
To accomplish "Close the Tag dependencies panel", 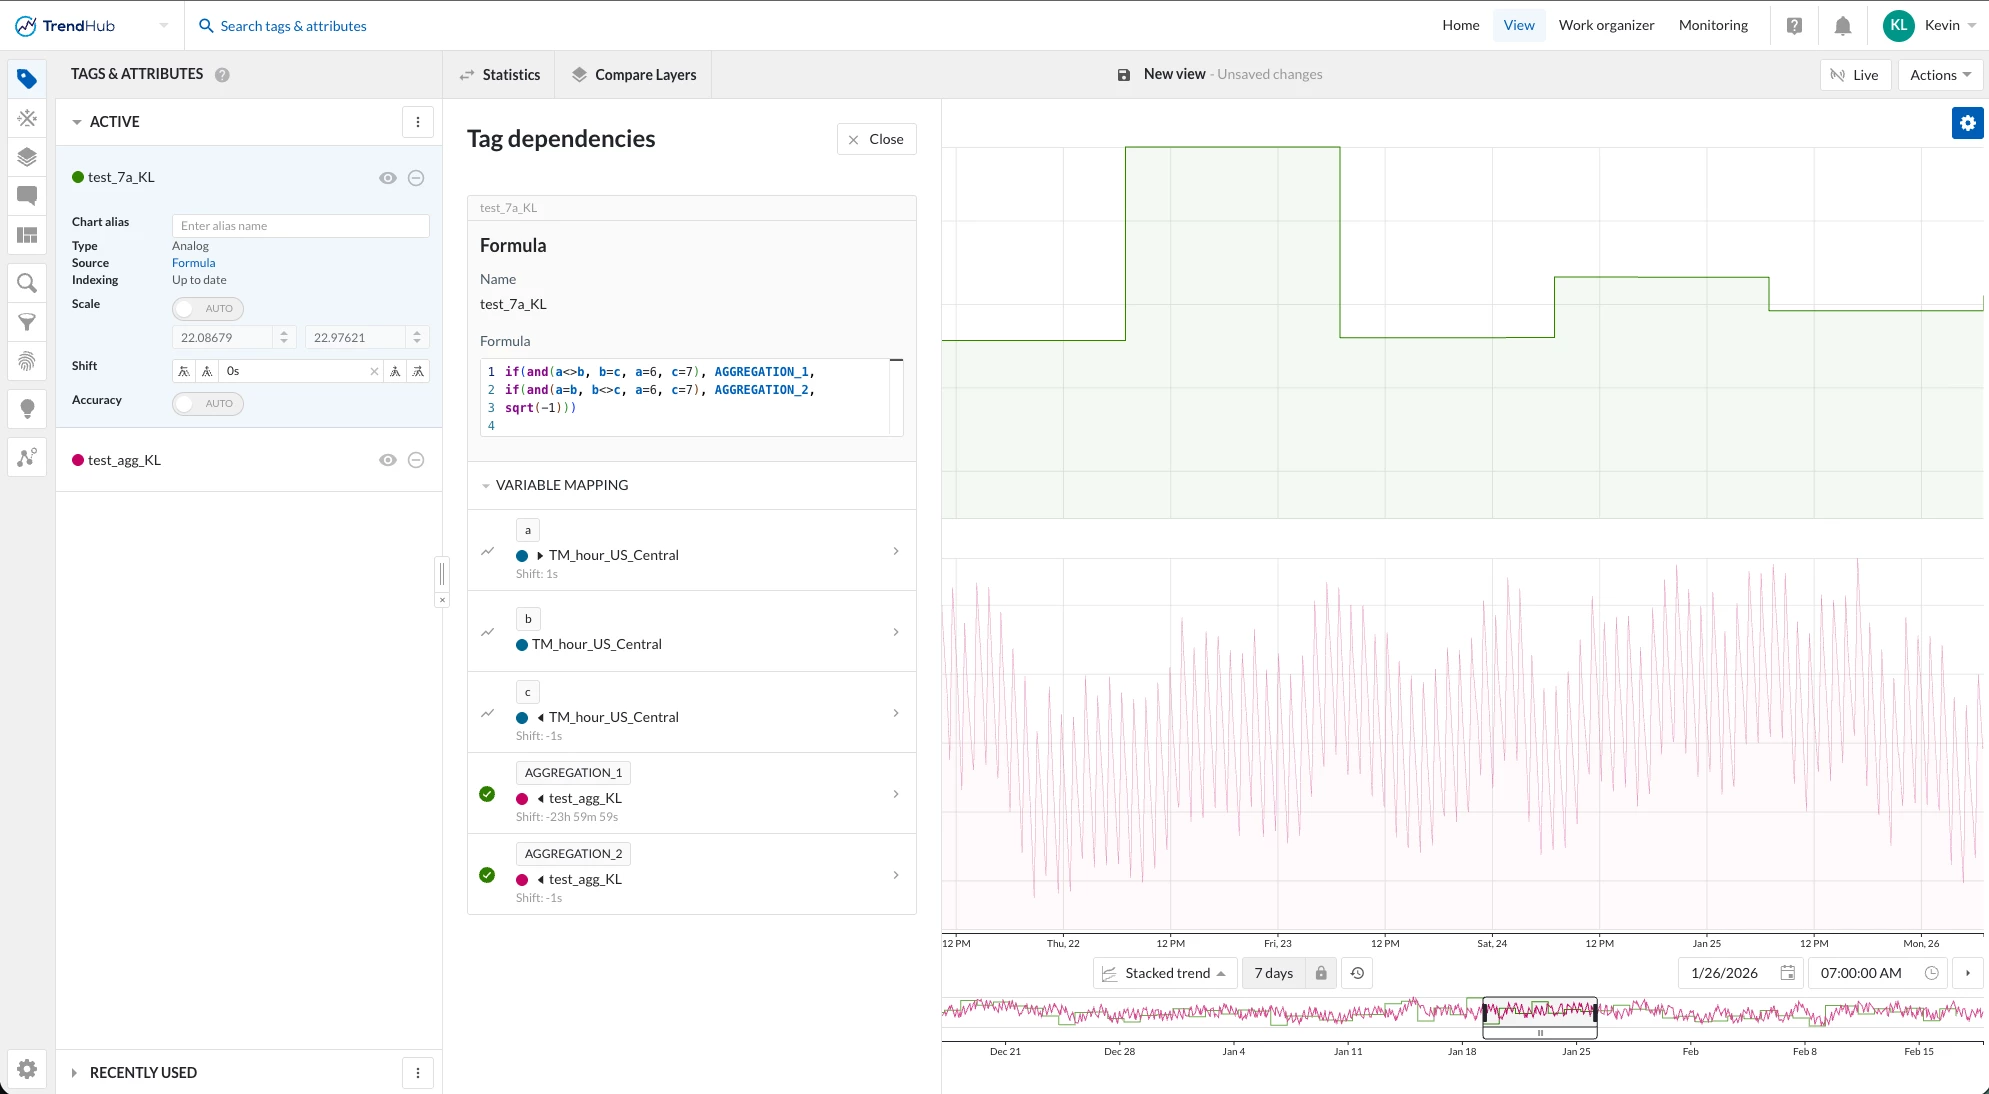I will 876,139.
